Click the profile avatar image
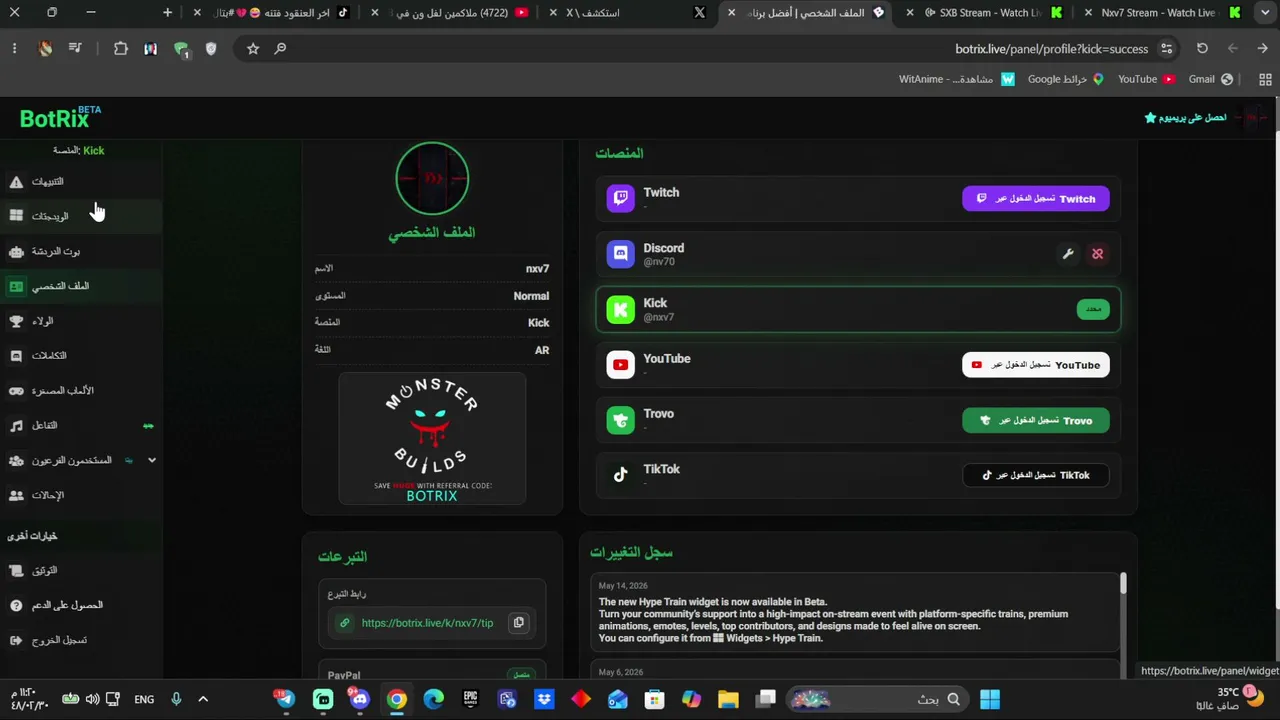Viewport: 1280px width, 720px height. point(432,179)
